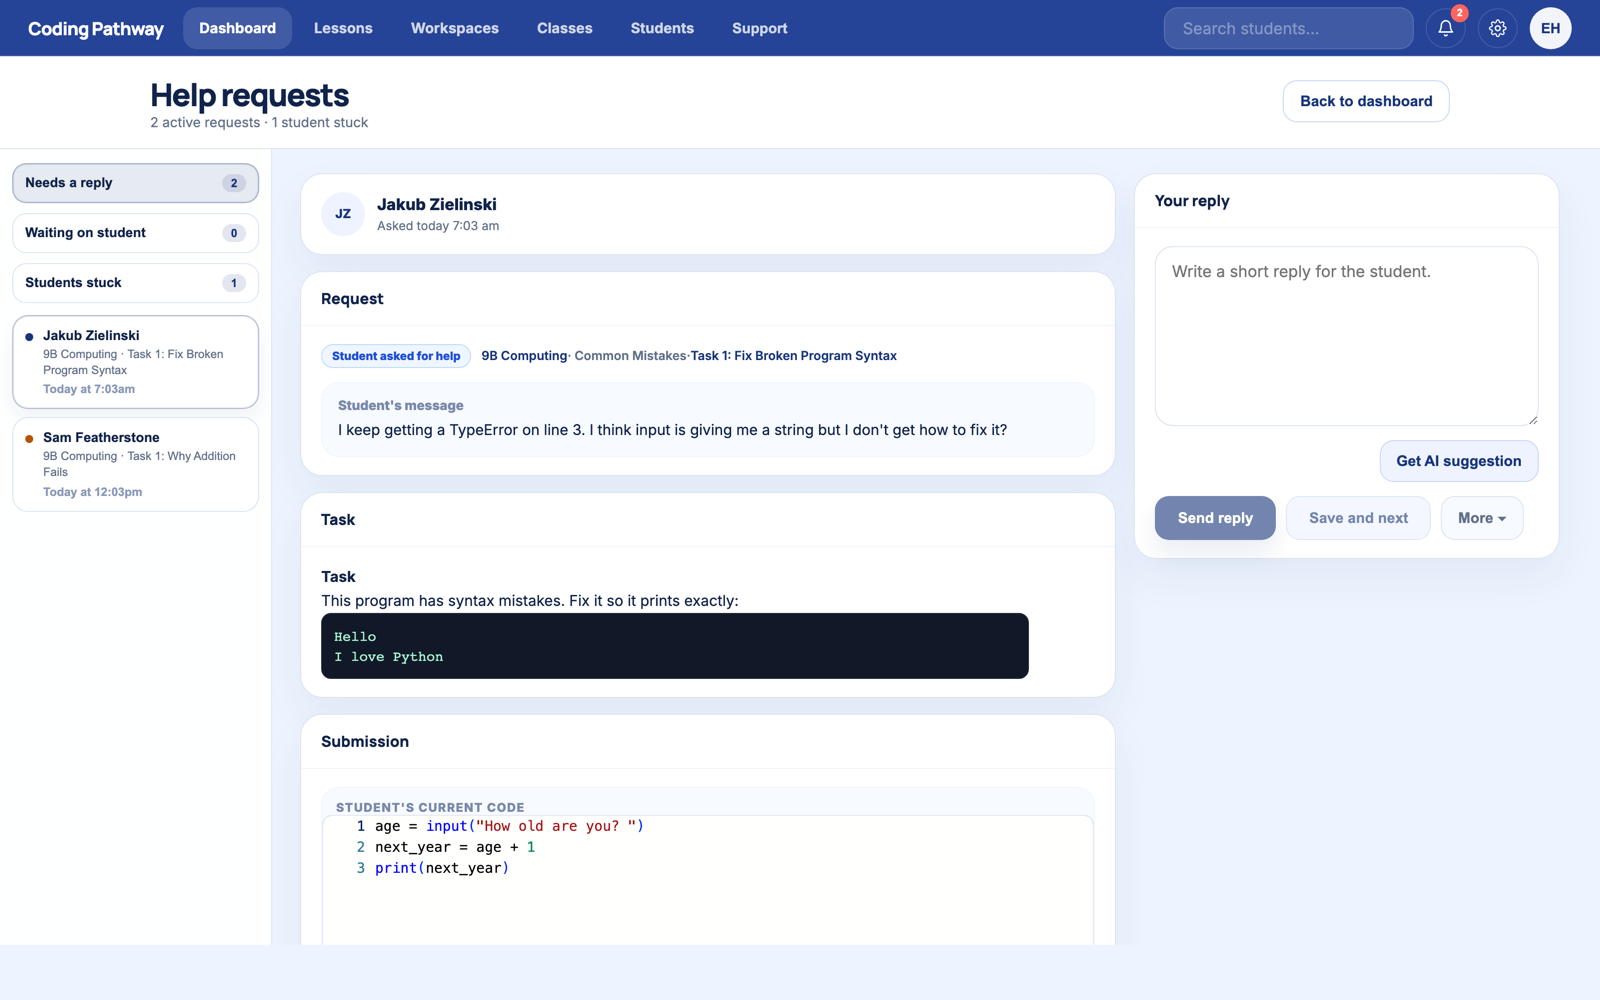This screenshot has height=1000, width=1600.
Task: Click the Help requests page title
Action: coord(249,95)
